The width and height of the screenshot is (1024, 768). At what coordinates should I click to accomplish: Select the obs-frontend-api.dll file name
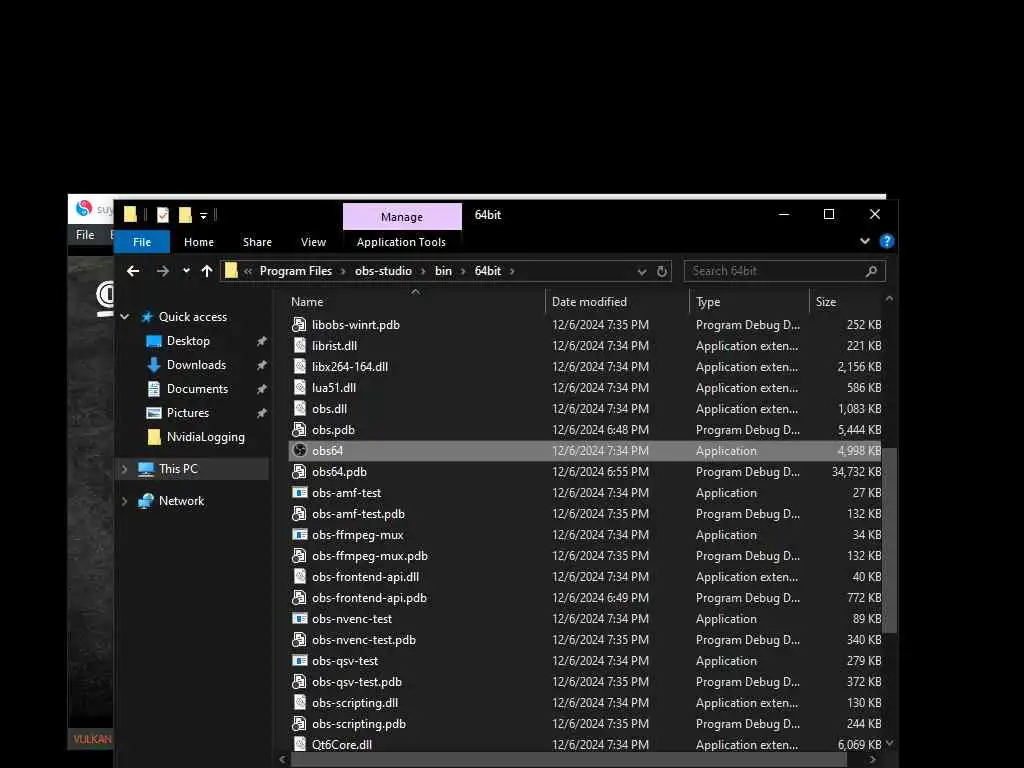tap(366, 577)
